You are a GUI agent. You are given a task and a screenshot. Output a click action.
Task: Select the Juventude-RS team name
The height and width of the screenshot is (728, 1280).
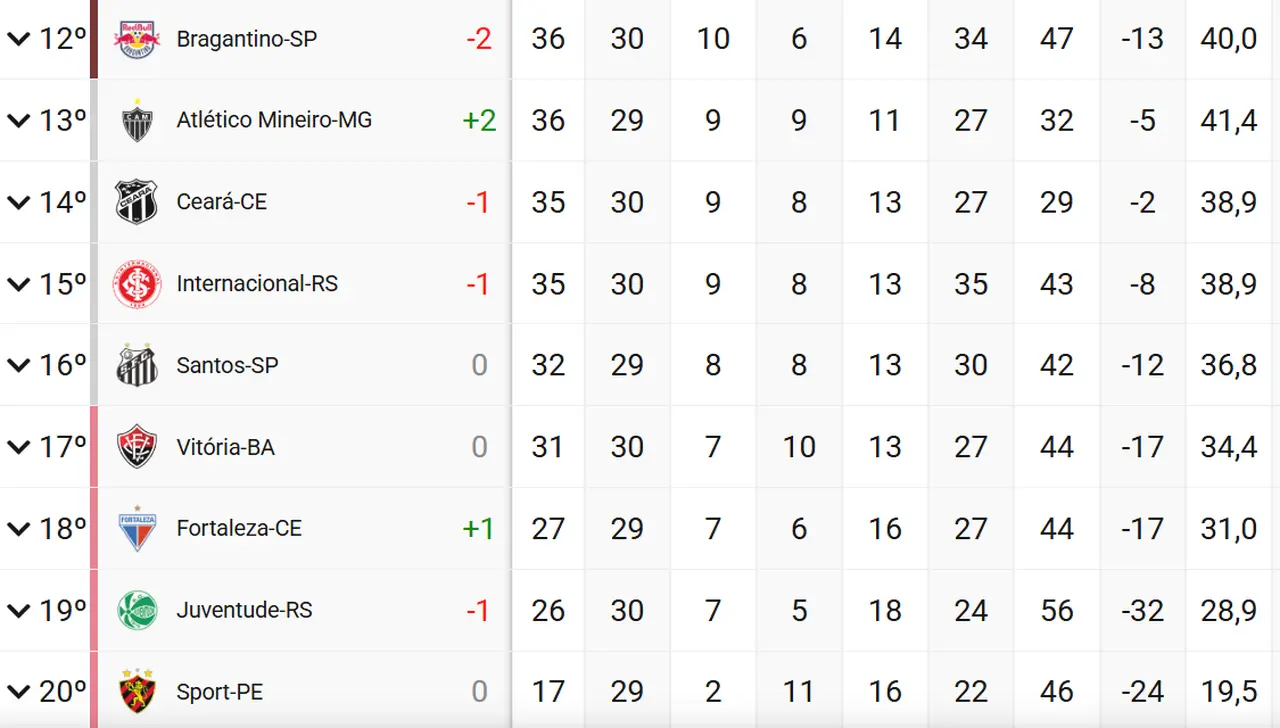(244, 610)
